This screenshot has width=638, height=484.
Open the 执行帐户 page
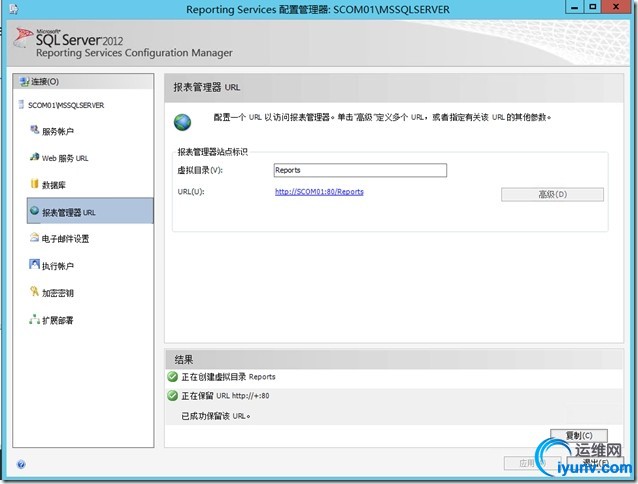point(58,266)
